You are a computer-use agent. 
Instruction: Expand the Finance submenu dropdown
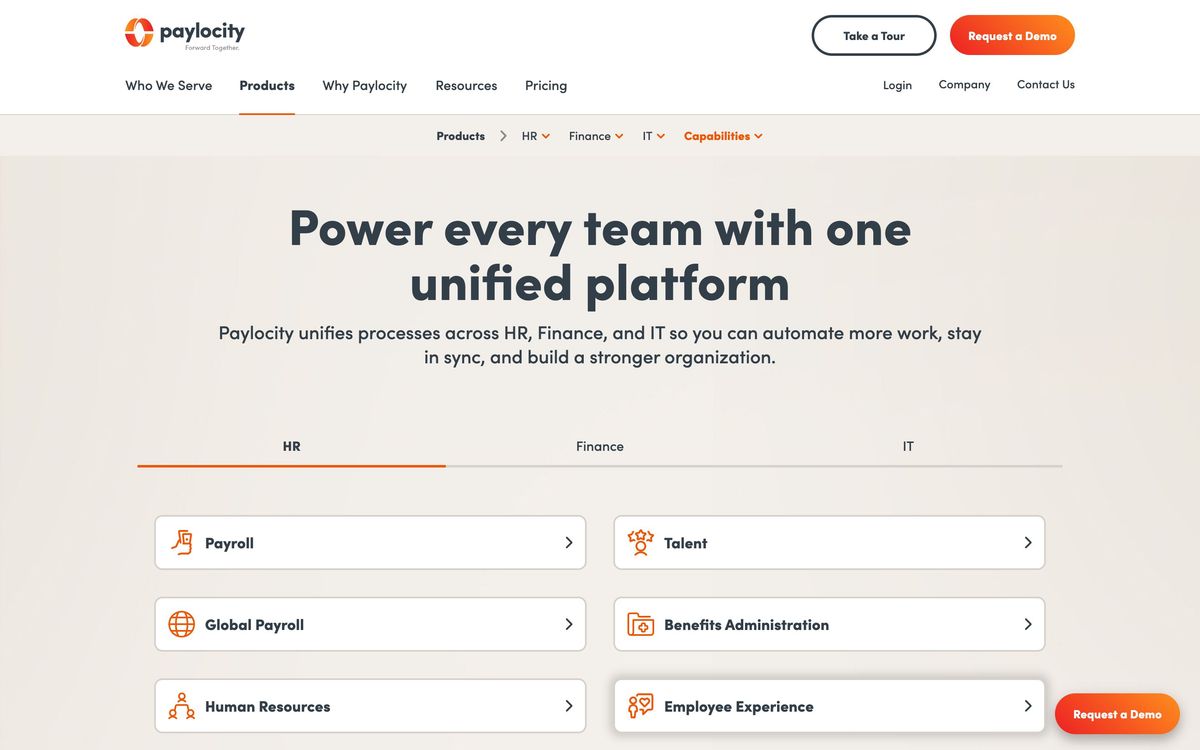pyautogui.click(x=596, y=136)
